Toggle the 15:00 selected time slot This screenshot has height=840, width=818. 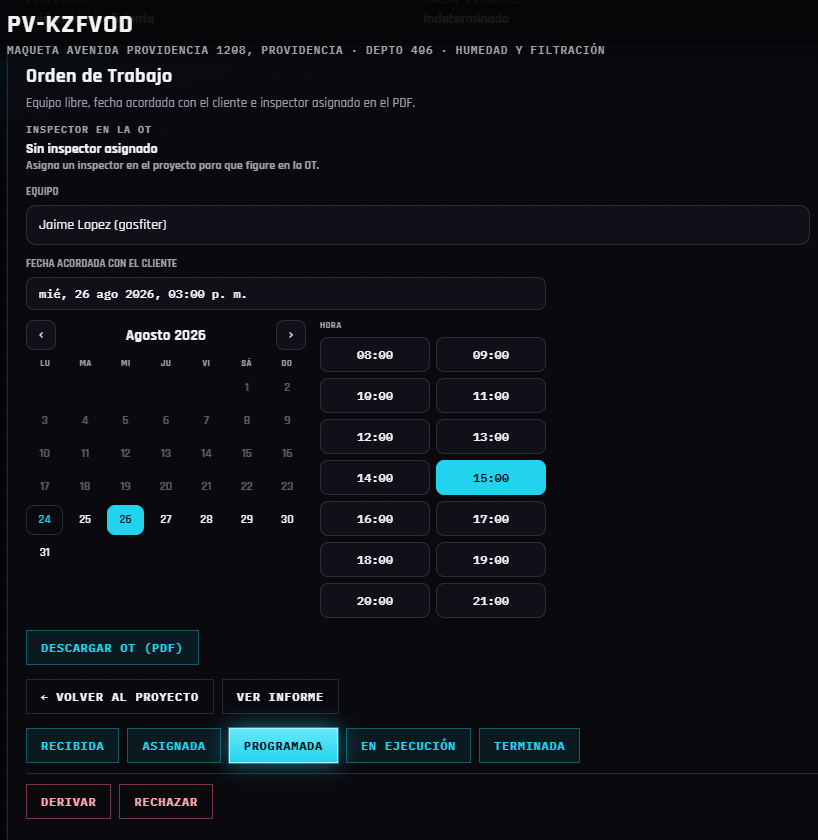tap(491, 477)
